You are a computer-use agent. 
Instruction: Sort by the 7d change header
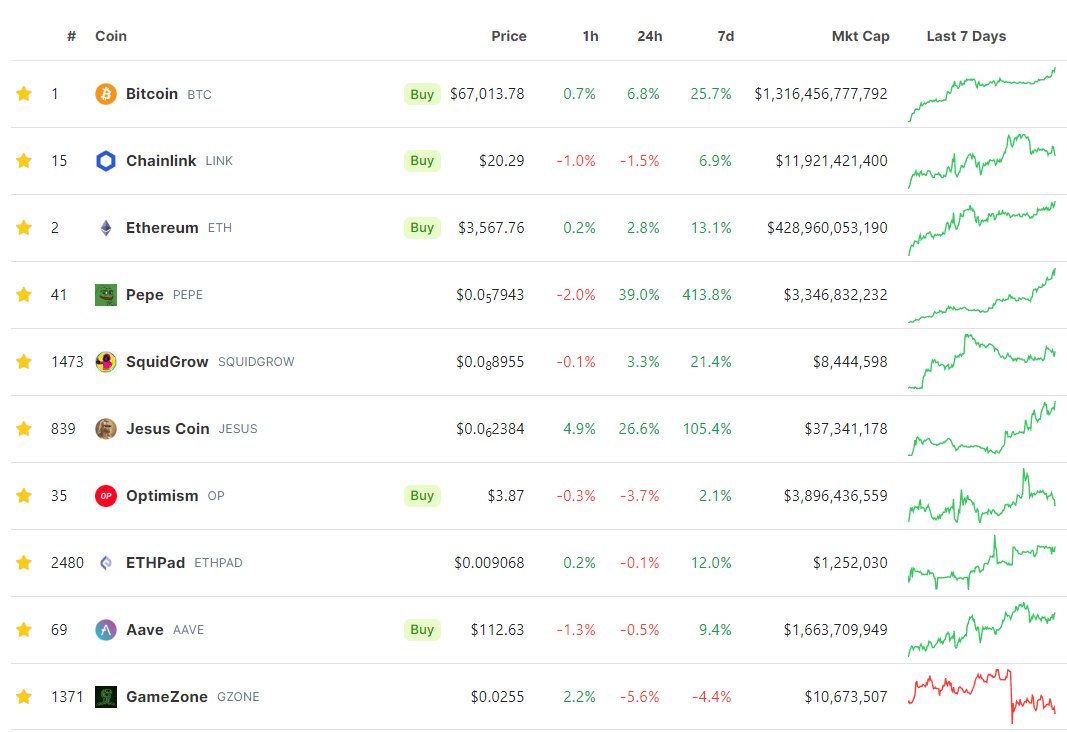click(x=726, y=36)
